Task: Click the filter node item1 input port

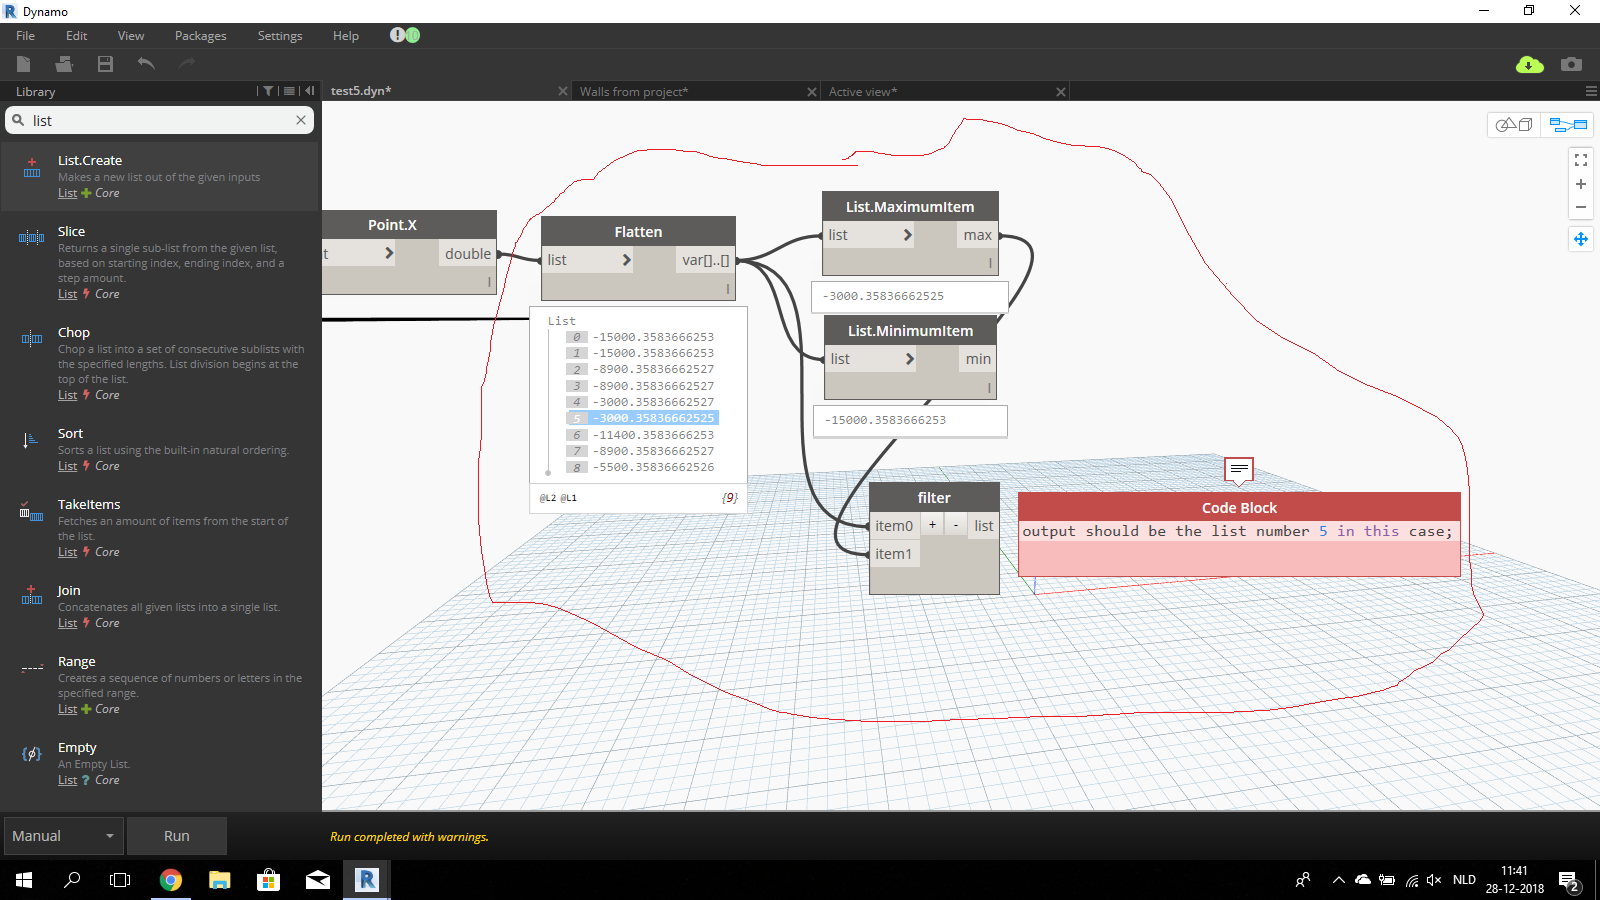Action: [894, 553]
